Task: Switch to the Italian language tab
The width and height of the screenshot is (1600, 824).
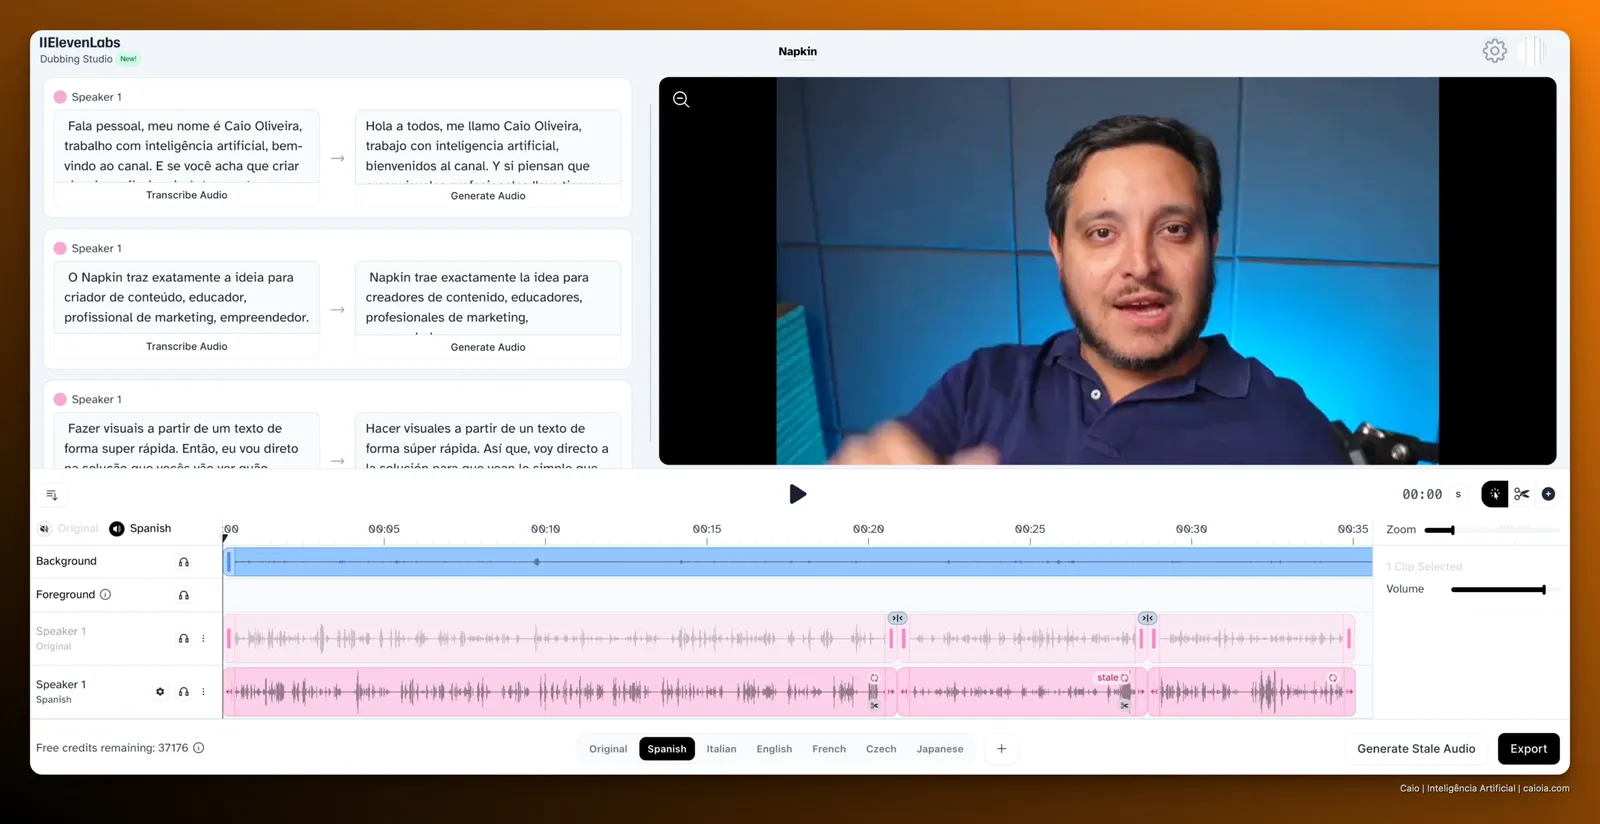Action: [721, 749]
